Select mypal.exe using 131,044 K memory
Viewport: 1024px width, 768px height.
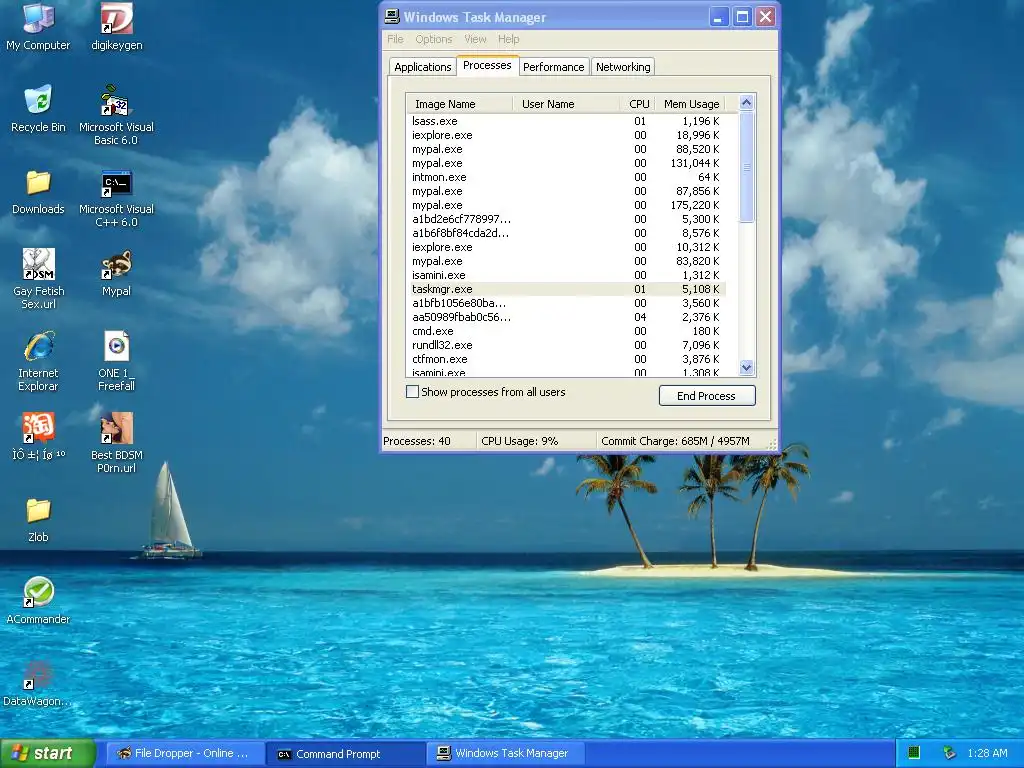click(566, 163)
